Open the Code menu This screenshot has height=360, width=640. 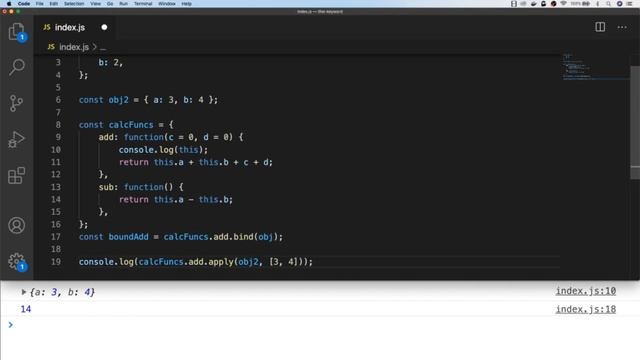pyautogui.click(x=24, y=4)
